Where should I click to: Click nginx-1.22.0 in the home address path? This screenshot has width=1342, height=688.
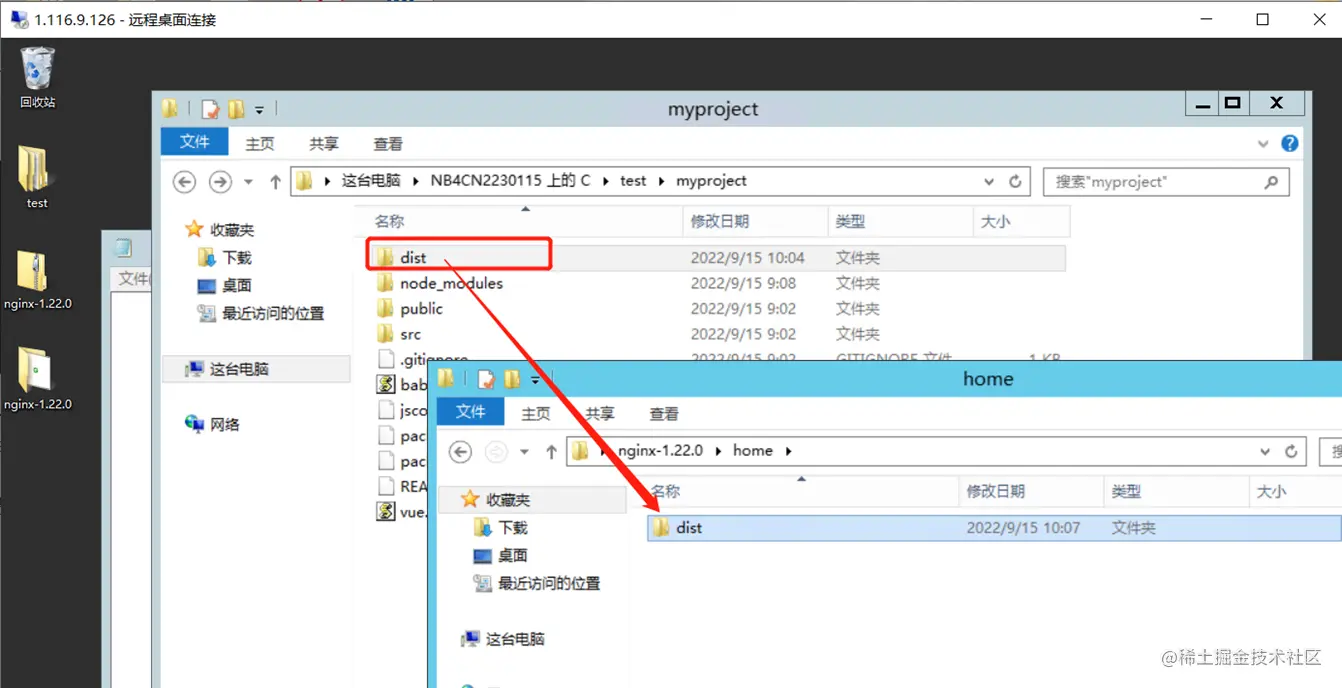click(660, 452)
